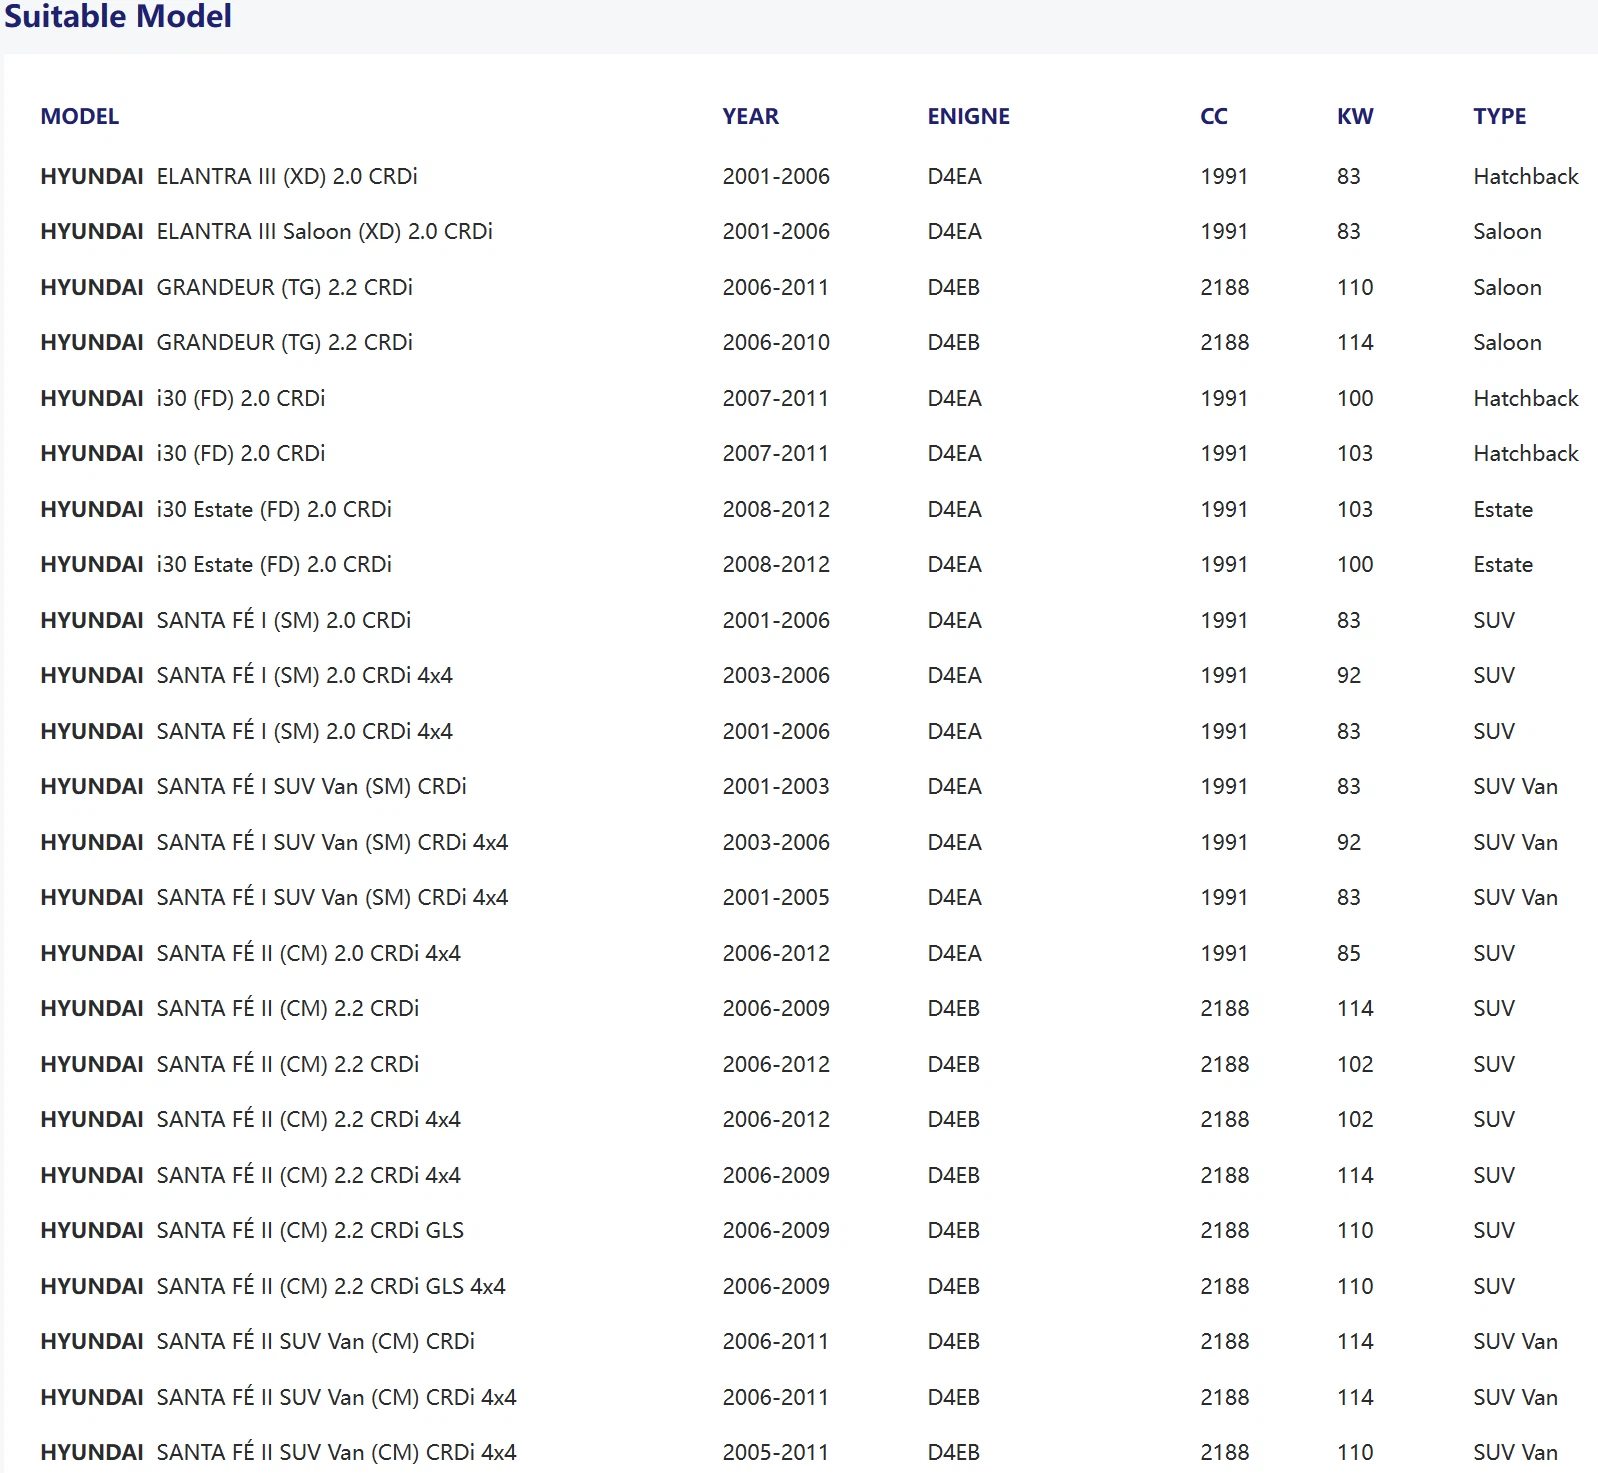This screenshot has width=1598, height=1473.
Task: Select KW "92" in SANTA FÉ I SUV Van row
Action: coord(1349,843)
